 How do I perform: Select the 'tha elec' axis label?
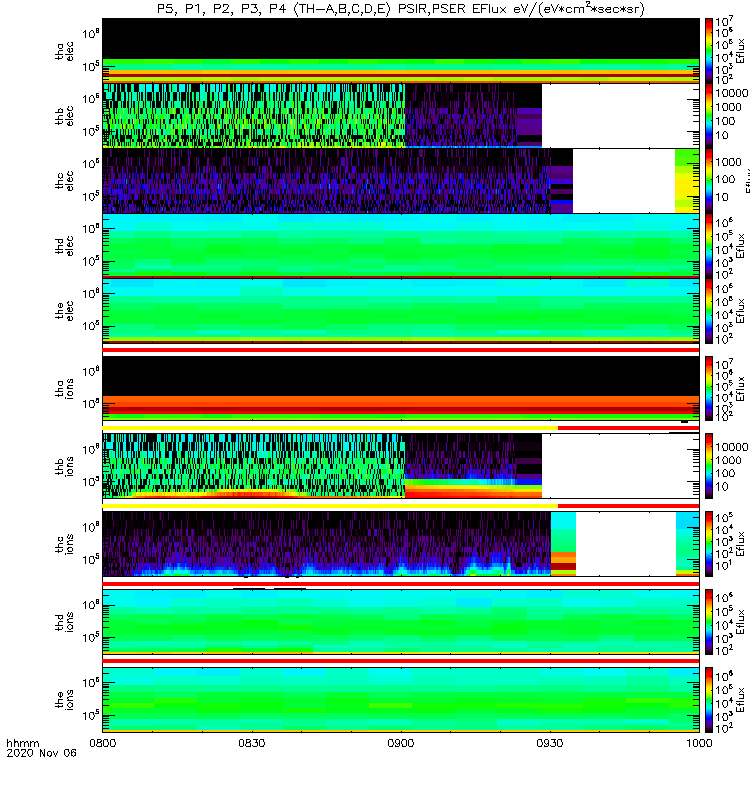(x=64, y=51)
